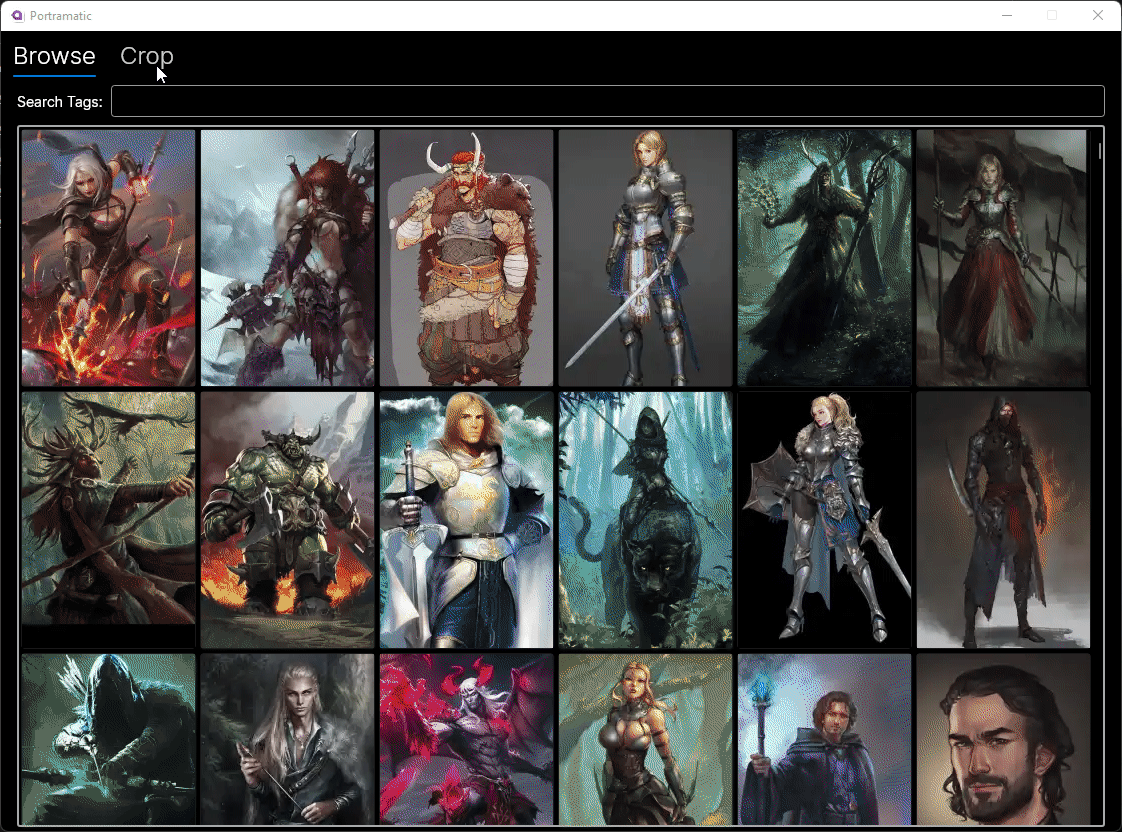Click the Portramatic logo icon
The image size is (1122, 832).
tap(15, 15)
